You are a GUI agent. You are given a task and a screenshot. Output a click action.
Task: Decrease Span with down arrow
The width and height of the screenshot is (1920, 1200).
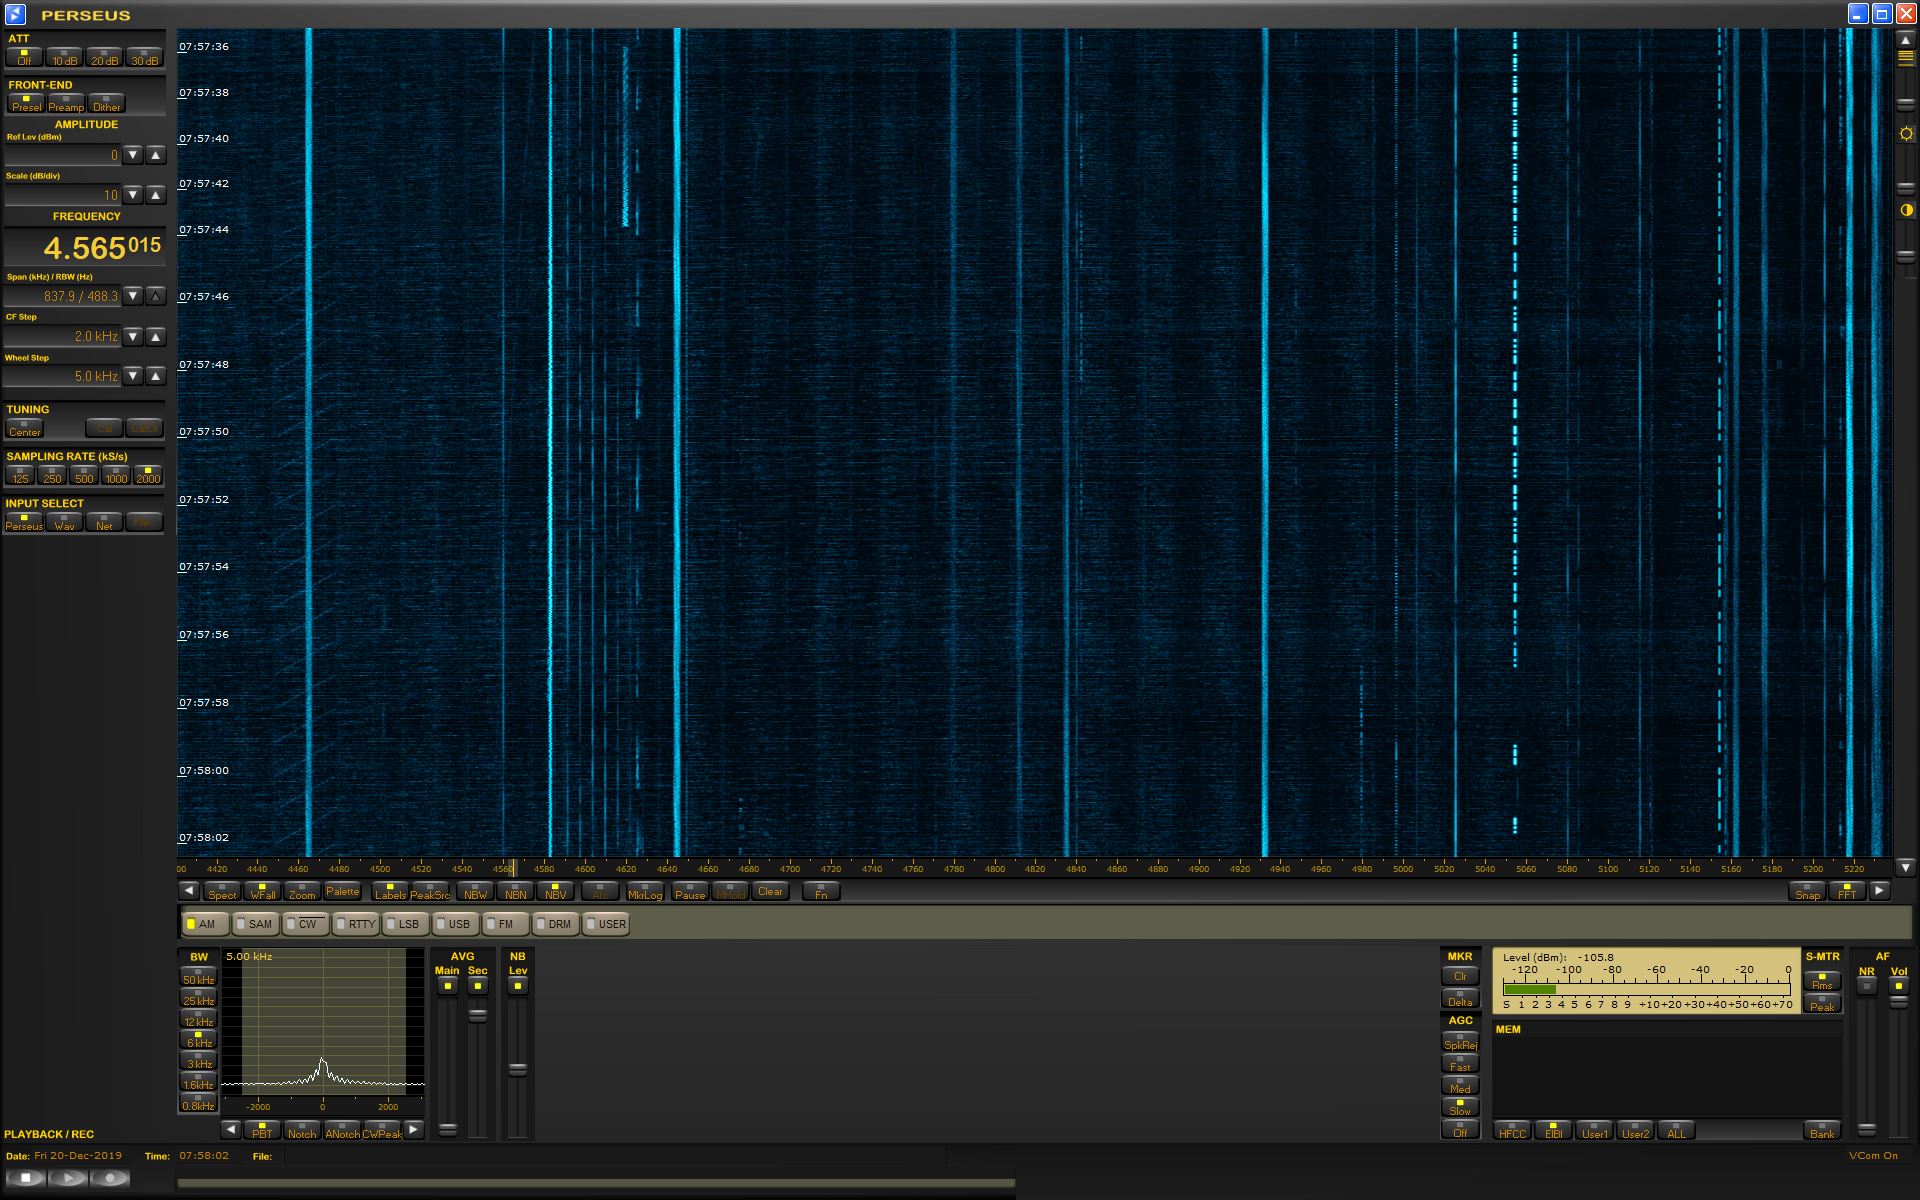pos(133,296)
